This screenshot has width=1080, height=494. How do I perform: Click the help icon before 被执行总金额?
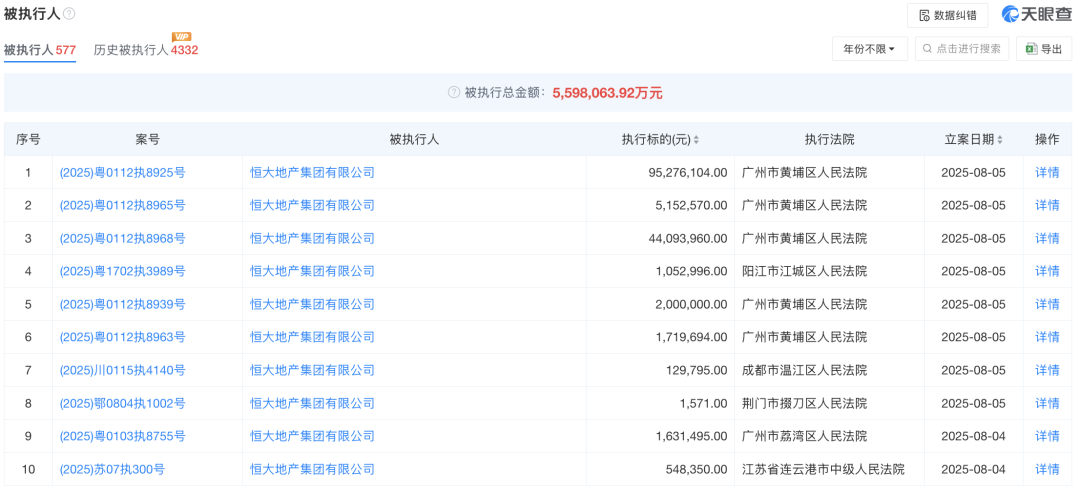[x=453, y=92]
